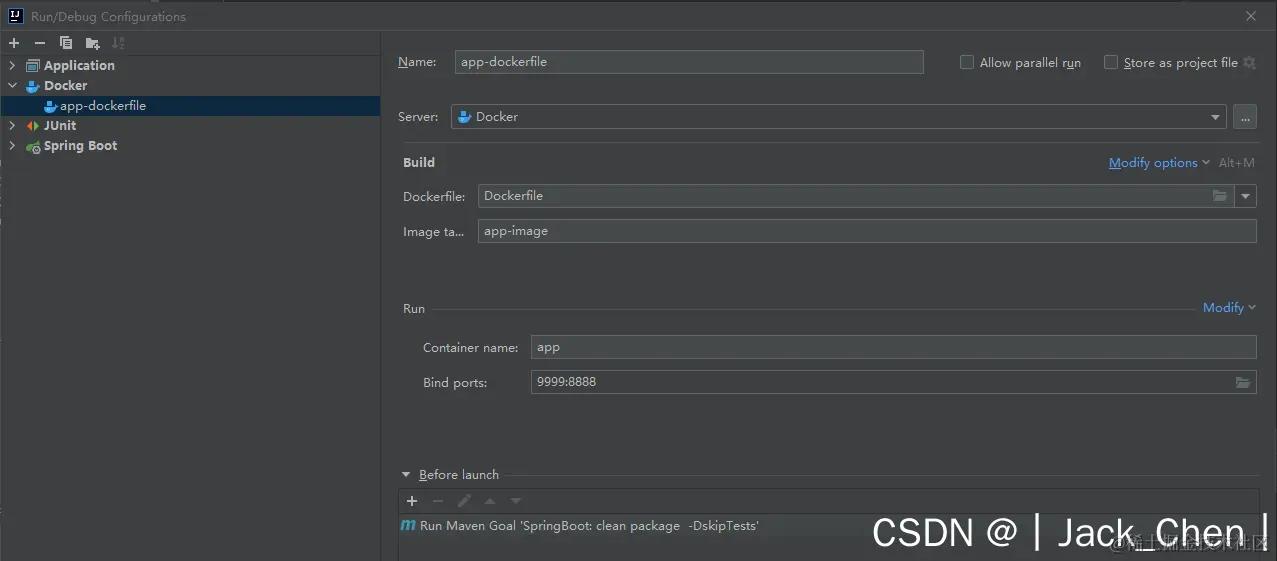Collapse the Before launch section

(406, 475)
